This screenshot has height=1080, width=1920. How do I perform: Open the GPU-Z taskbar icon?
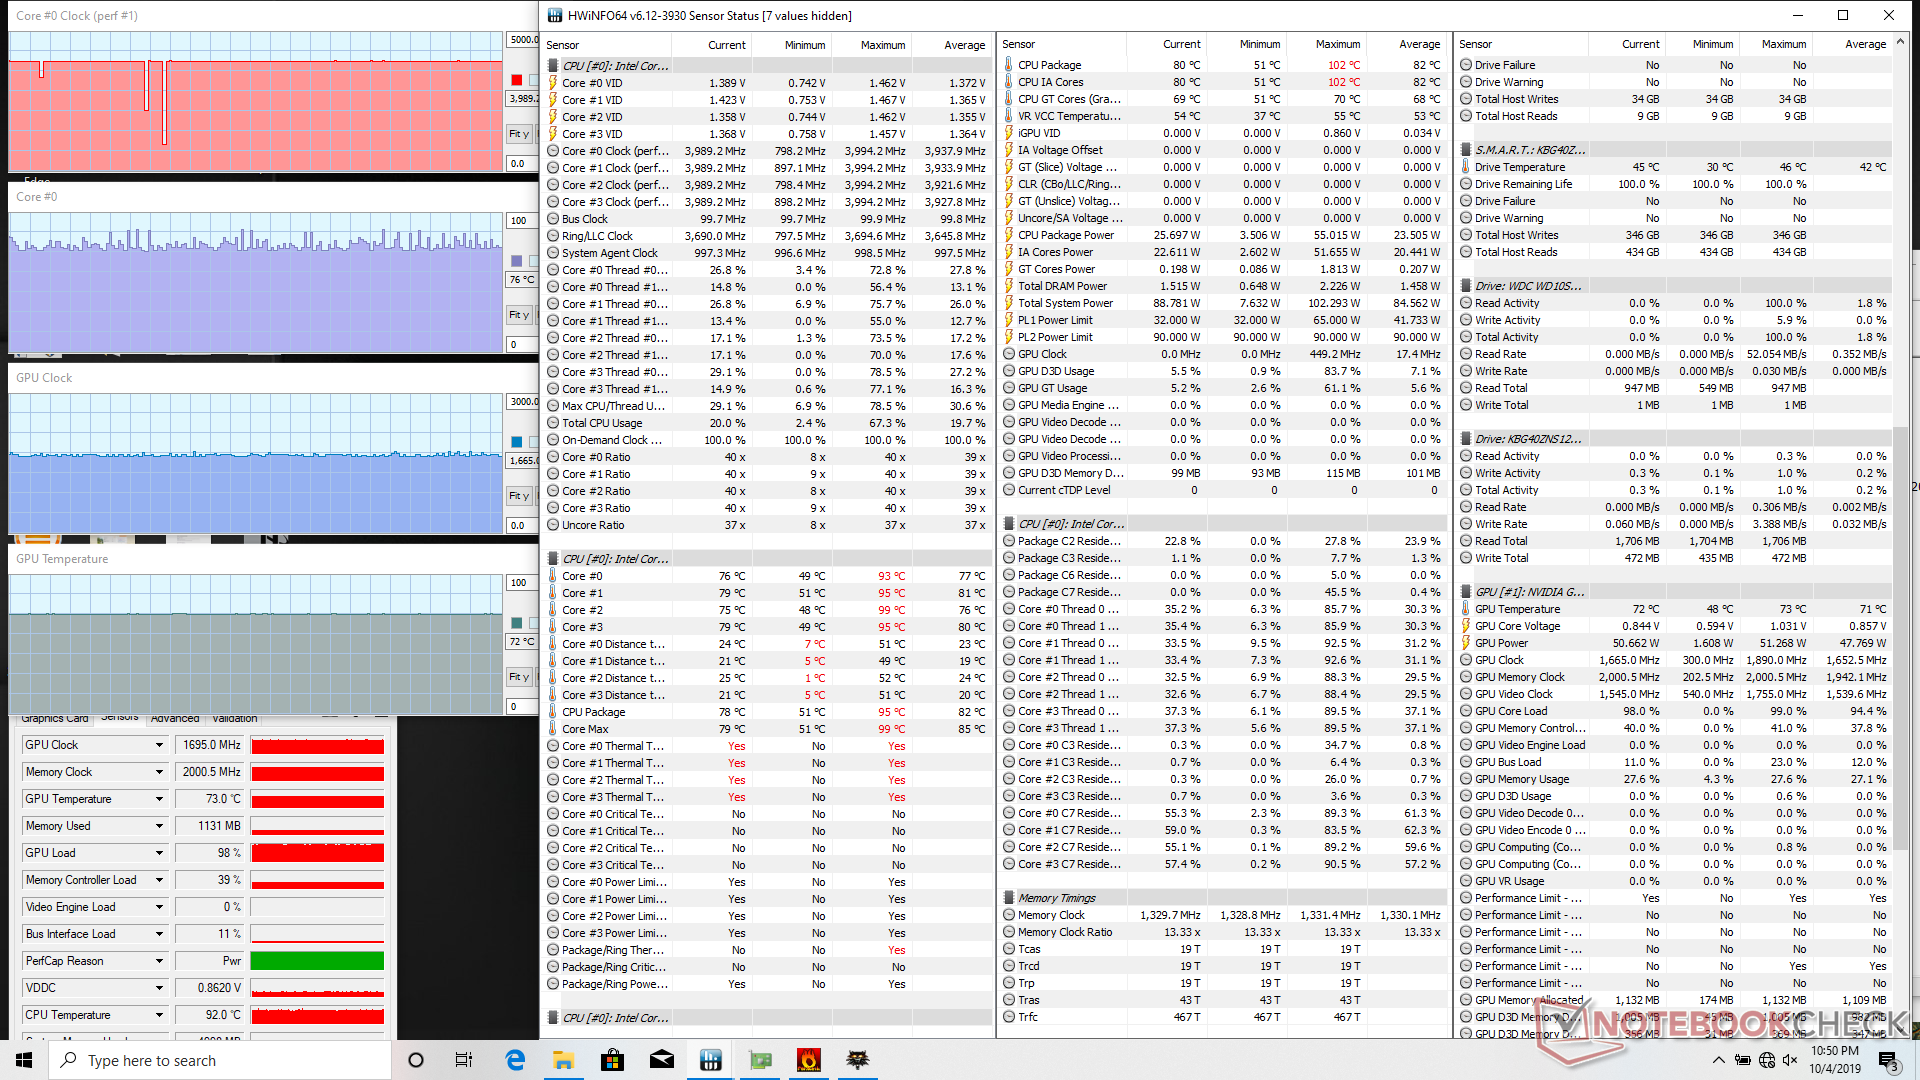(x=760, y=1060)
